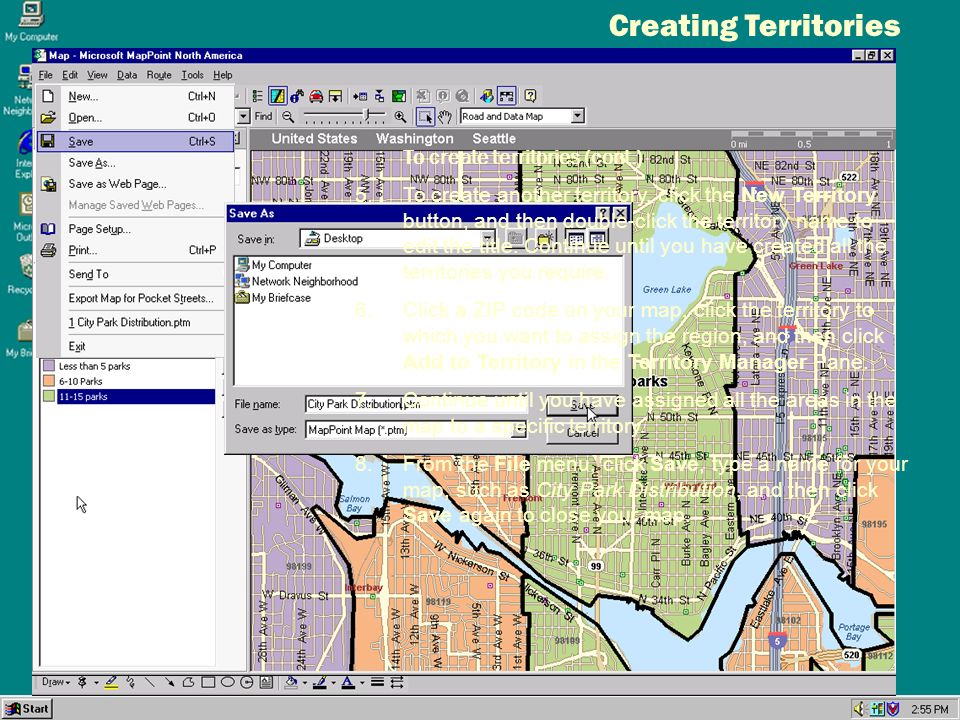This screenshot has height=720, width=960.
Task: Select the Scribble drawing tool
Action: 130,682
